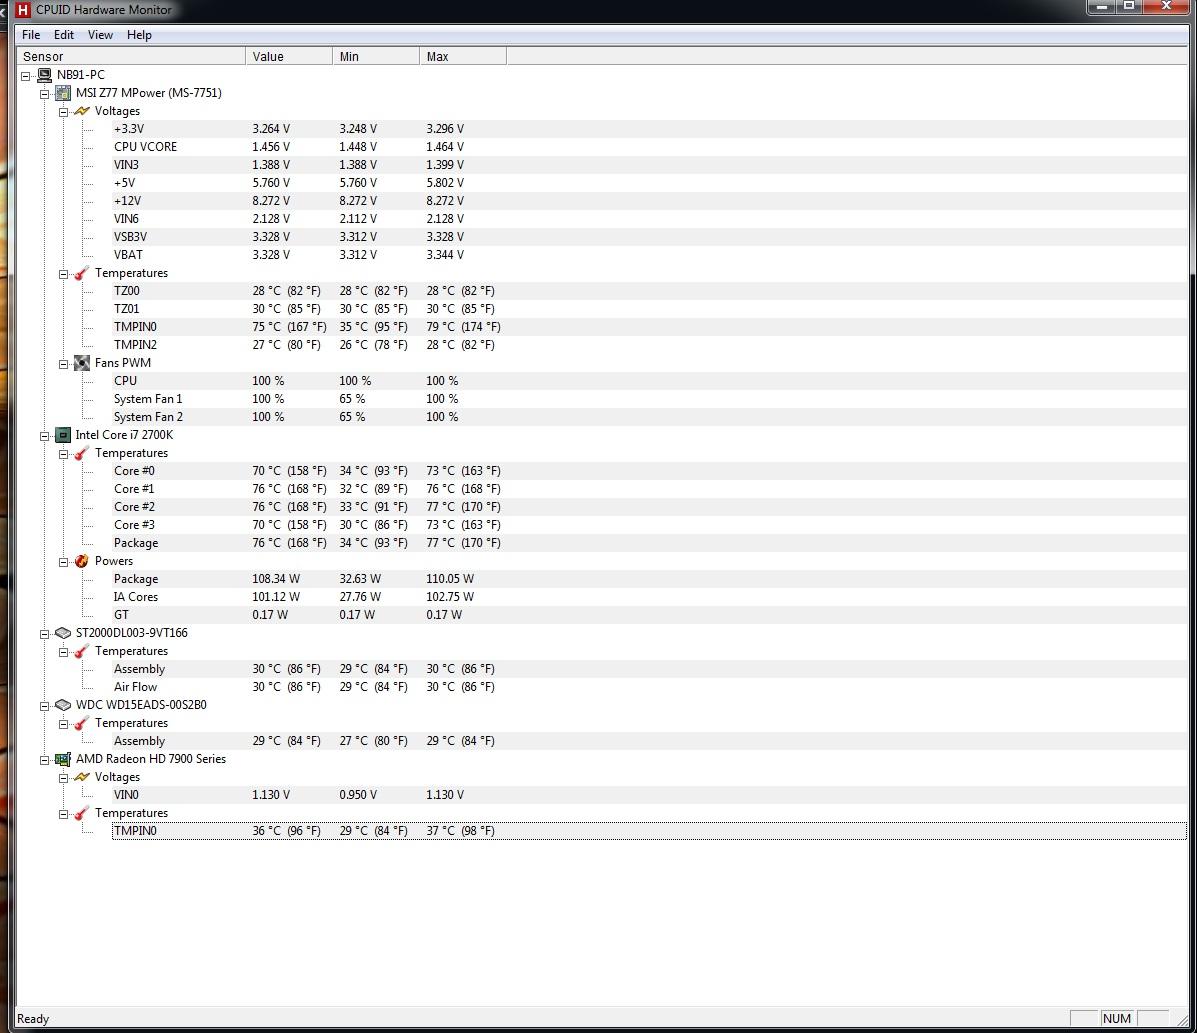This screenshot has height=1033, width=1197.
Task: Open the File menu
Action: click(x=31, y=35)
